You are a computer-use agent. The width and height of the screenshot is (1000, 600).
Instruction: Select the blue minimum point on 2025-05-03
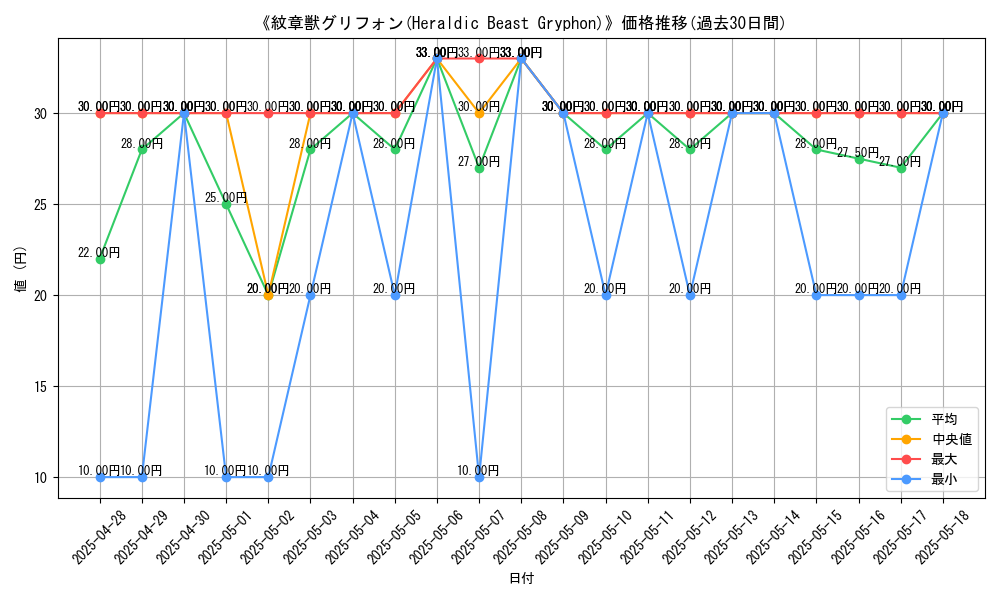pos(311,296)
